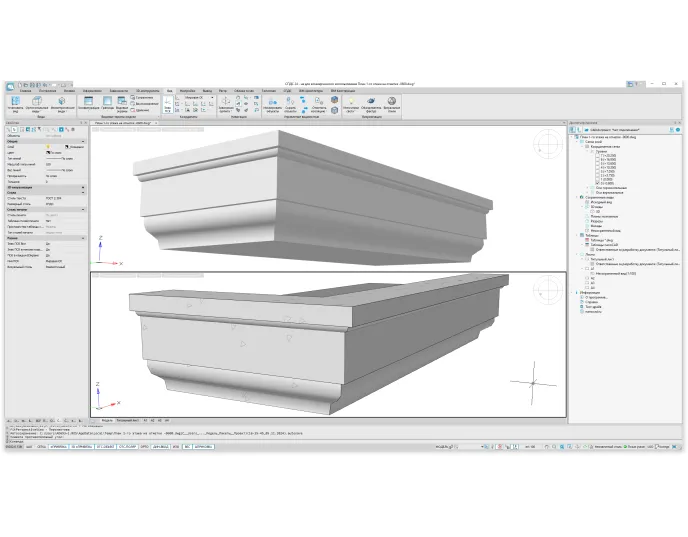The image size is (688, 537).
Task: Click the view compass in the upper viewport
Action: (x=549, y=146)
